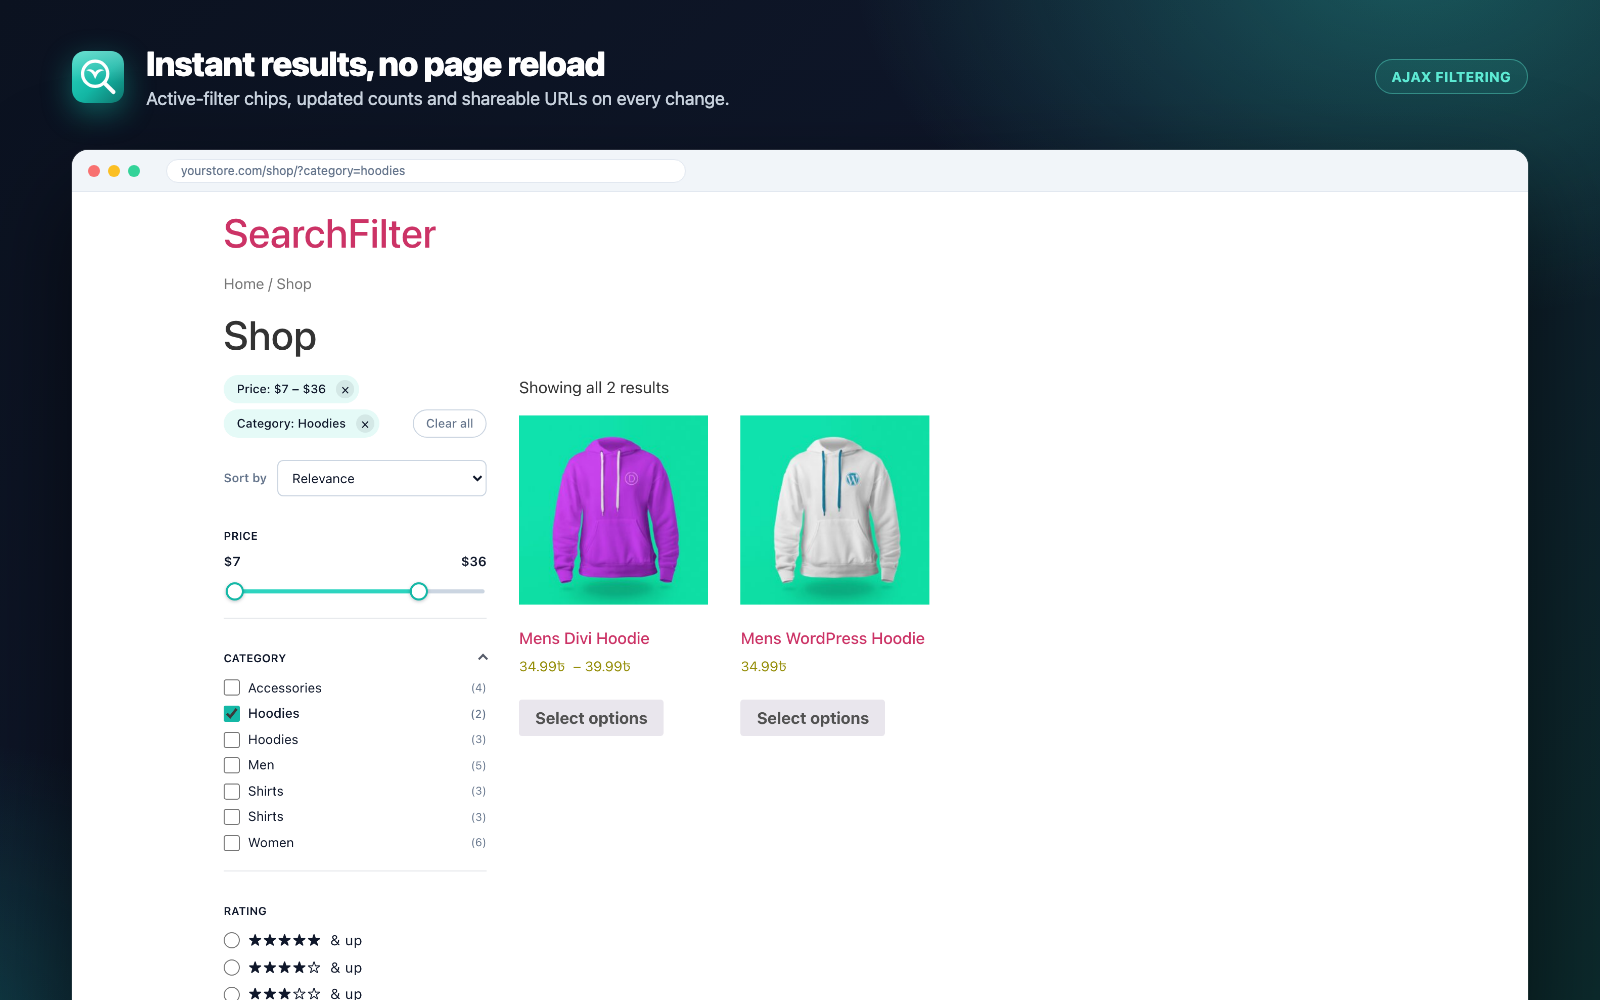Check the Accessories category checkbox
The height and width of the screenshot is (1000, 1600).
point(232,688)
